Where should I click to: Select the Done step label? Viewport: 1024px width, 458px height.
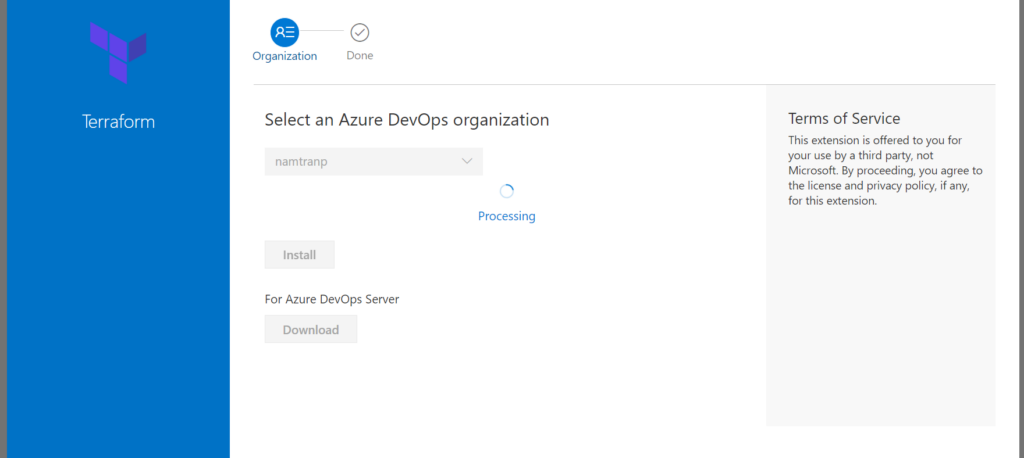click(360, 56)
